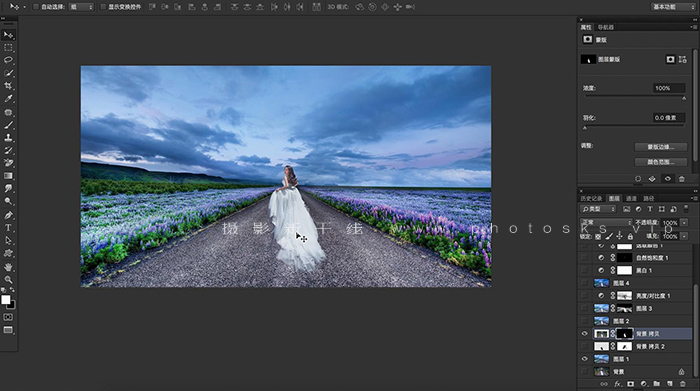Viewport: 700px width, 391px height.
Task: Select the Hand tool
Action: (x=8, y=267)
